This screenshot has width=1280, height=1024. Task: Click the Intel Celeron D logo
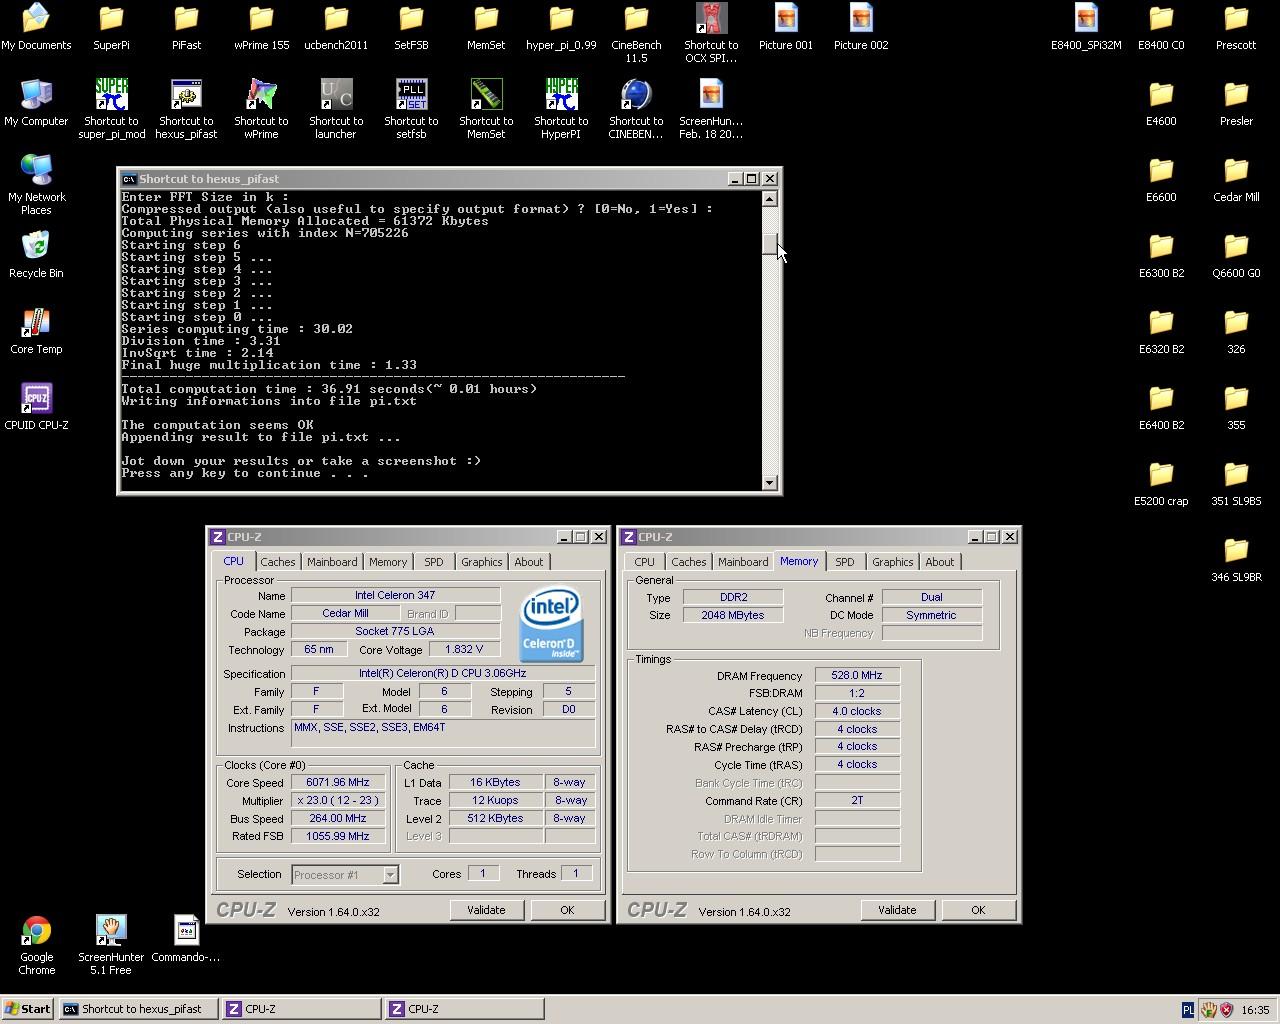click(x=550, y=625)
